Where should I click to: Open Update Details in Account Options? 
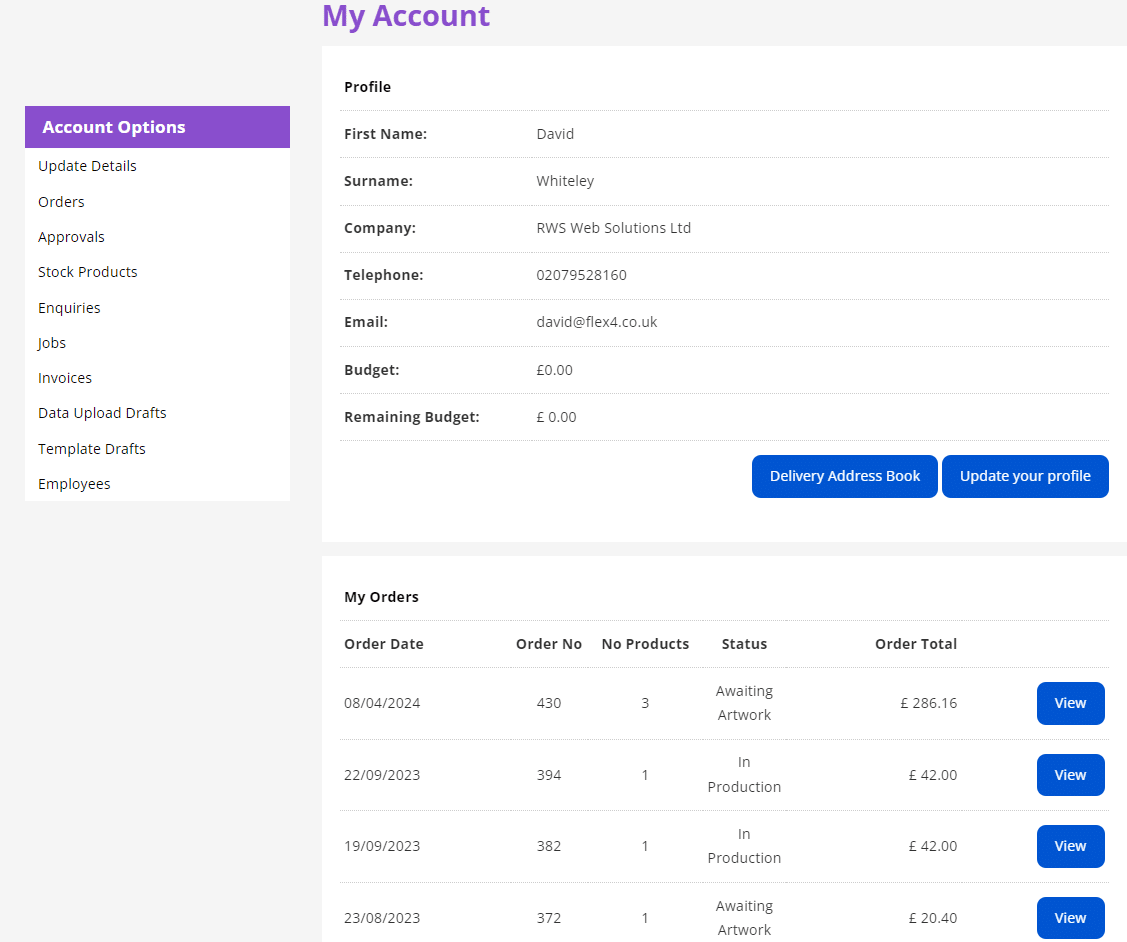coord(87,166)
